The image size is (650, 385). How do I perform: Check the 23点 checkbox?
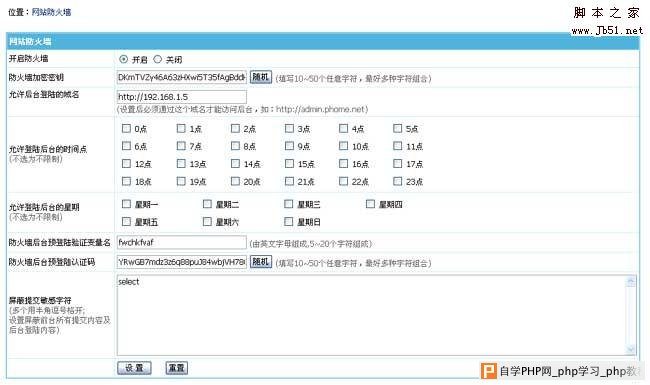pyautogui.click(x=397, y=181)
